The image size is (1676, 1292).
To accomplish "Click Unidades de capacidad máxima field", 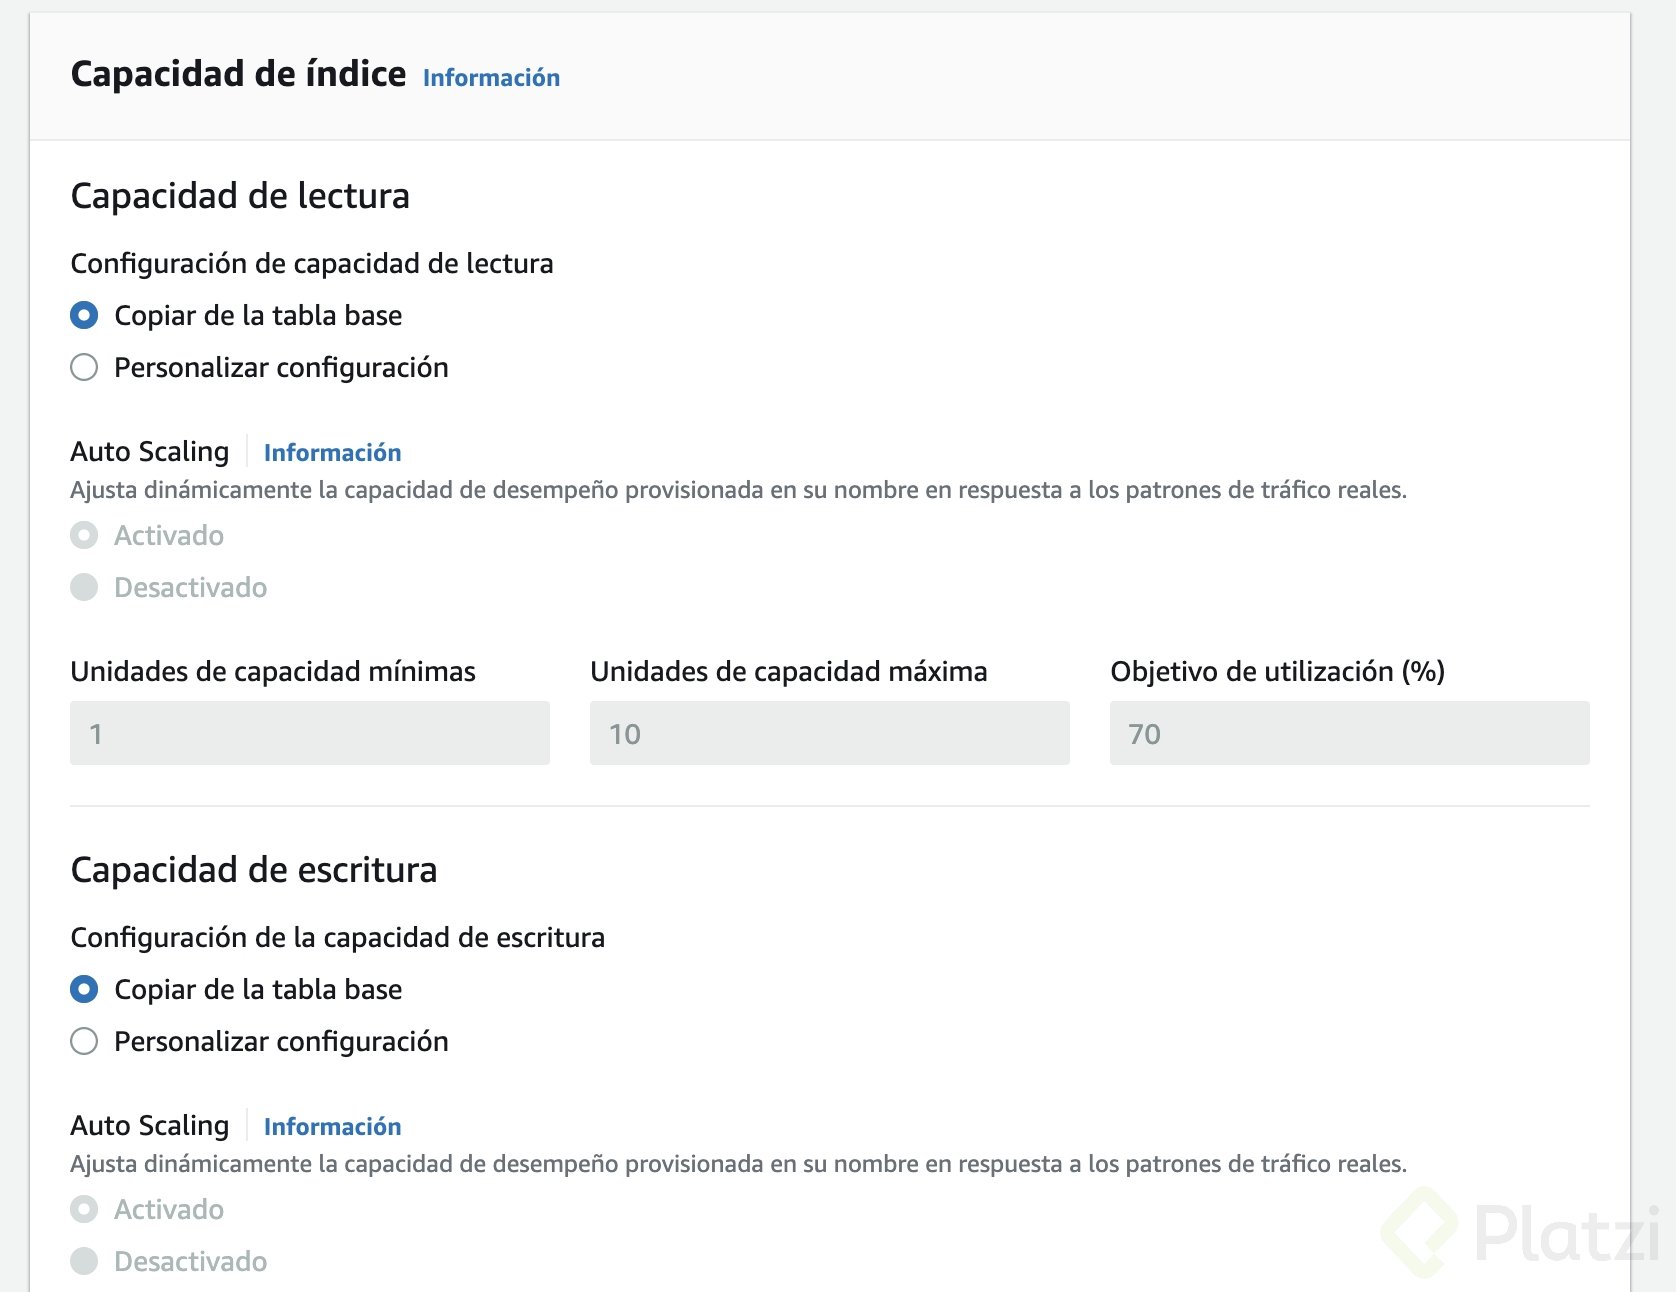I will (x=830, y=733).
